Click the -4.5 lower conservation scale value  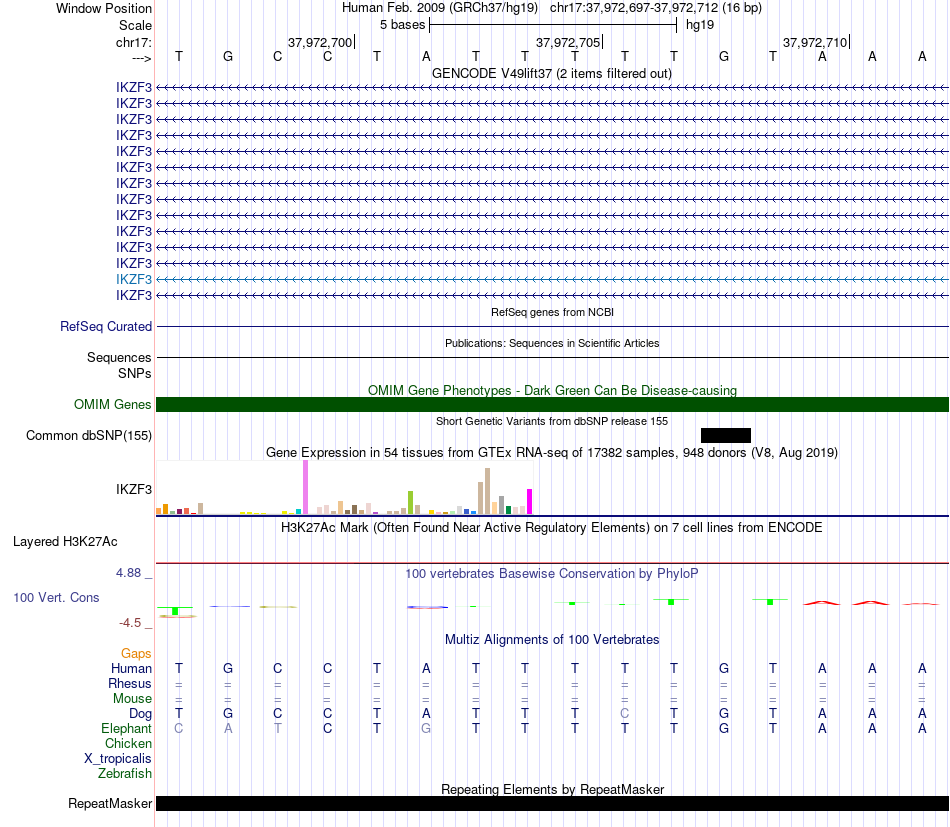(x=130, y=622)
